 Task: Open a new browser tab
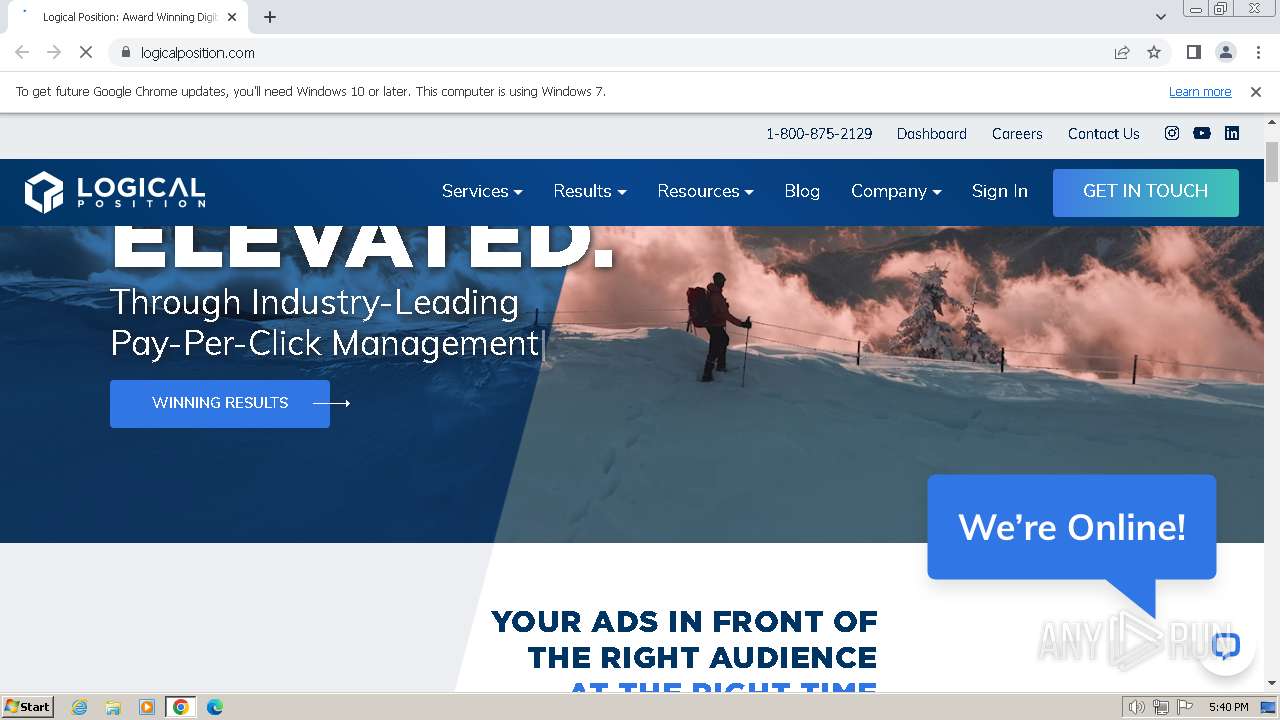(x=270, y=17)
